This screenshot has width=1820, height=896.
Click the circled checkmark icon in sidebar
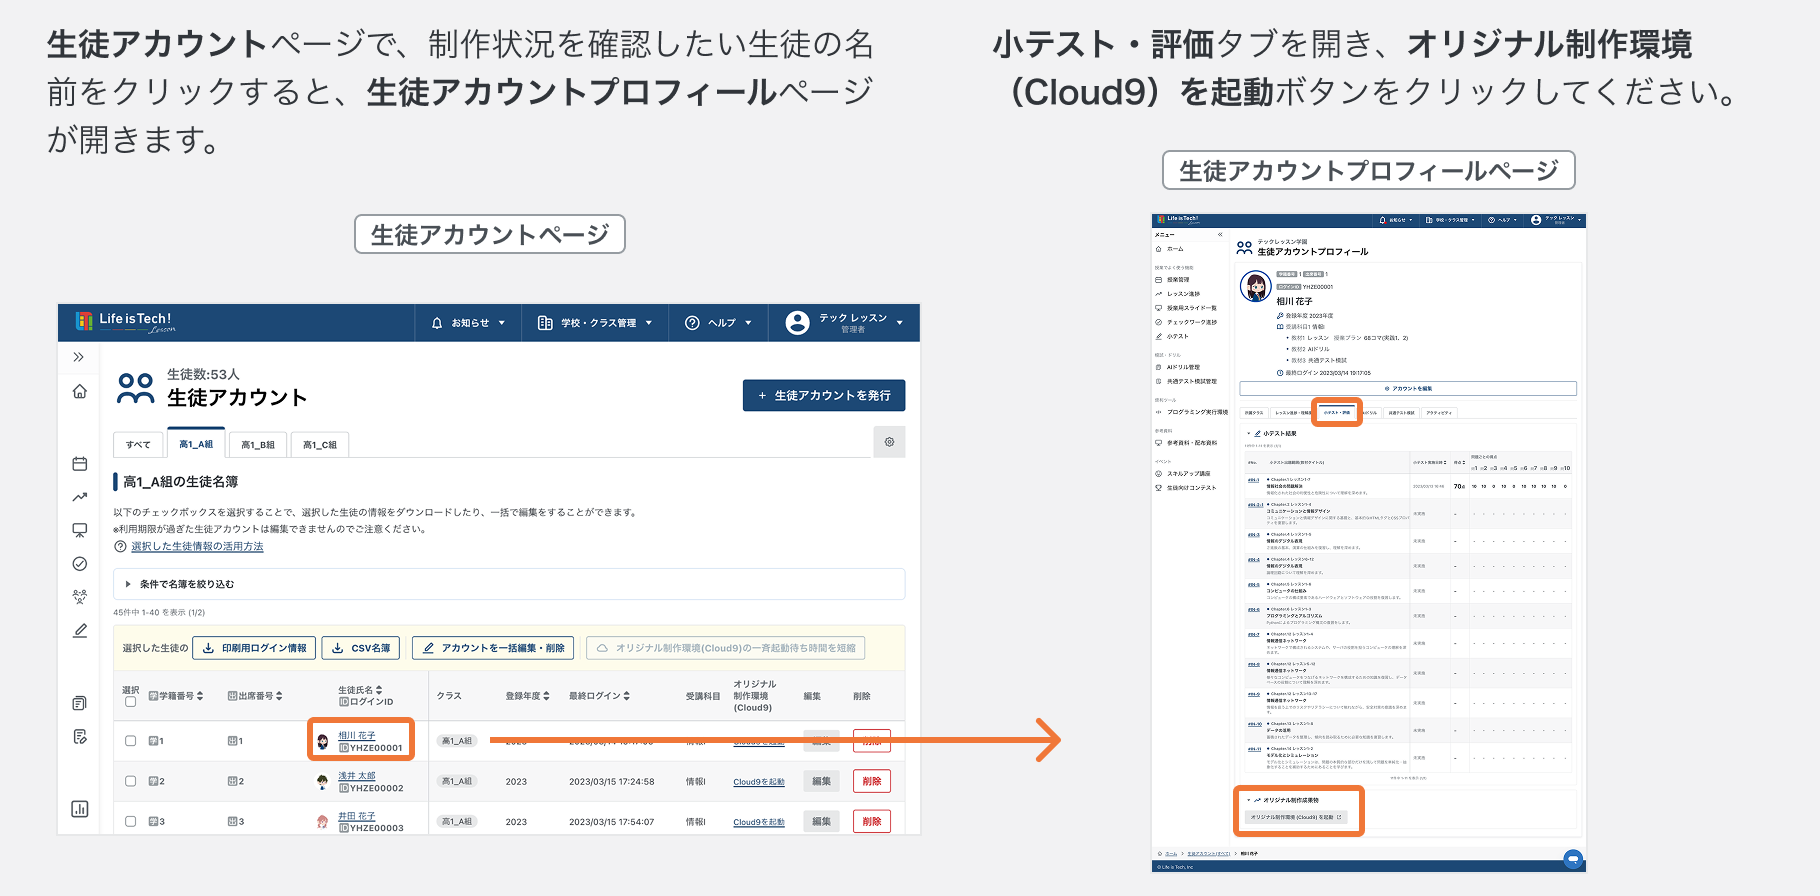point(80,564)
